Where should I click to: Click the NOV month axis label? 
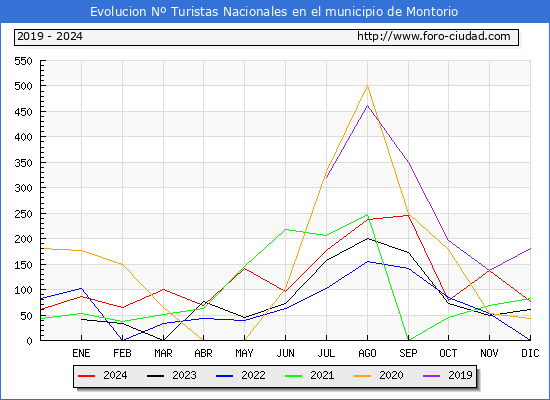[489, 353]
